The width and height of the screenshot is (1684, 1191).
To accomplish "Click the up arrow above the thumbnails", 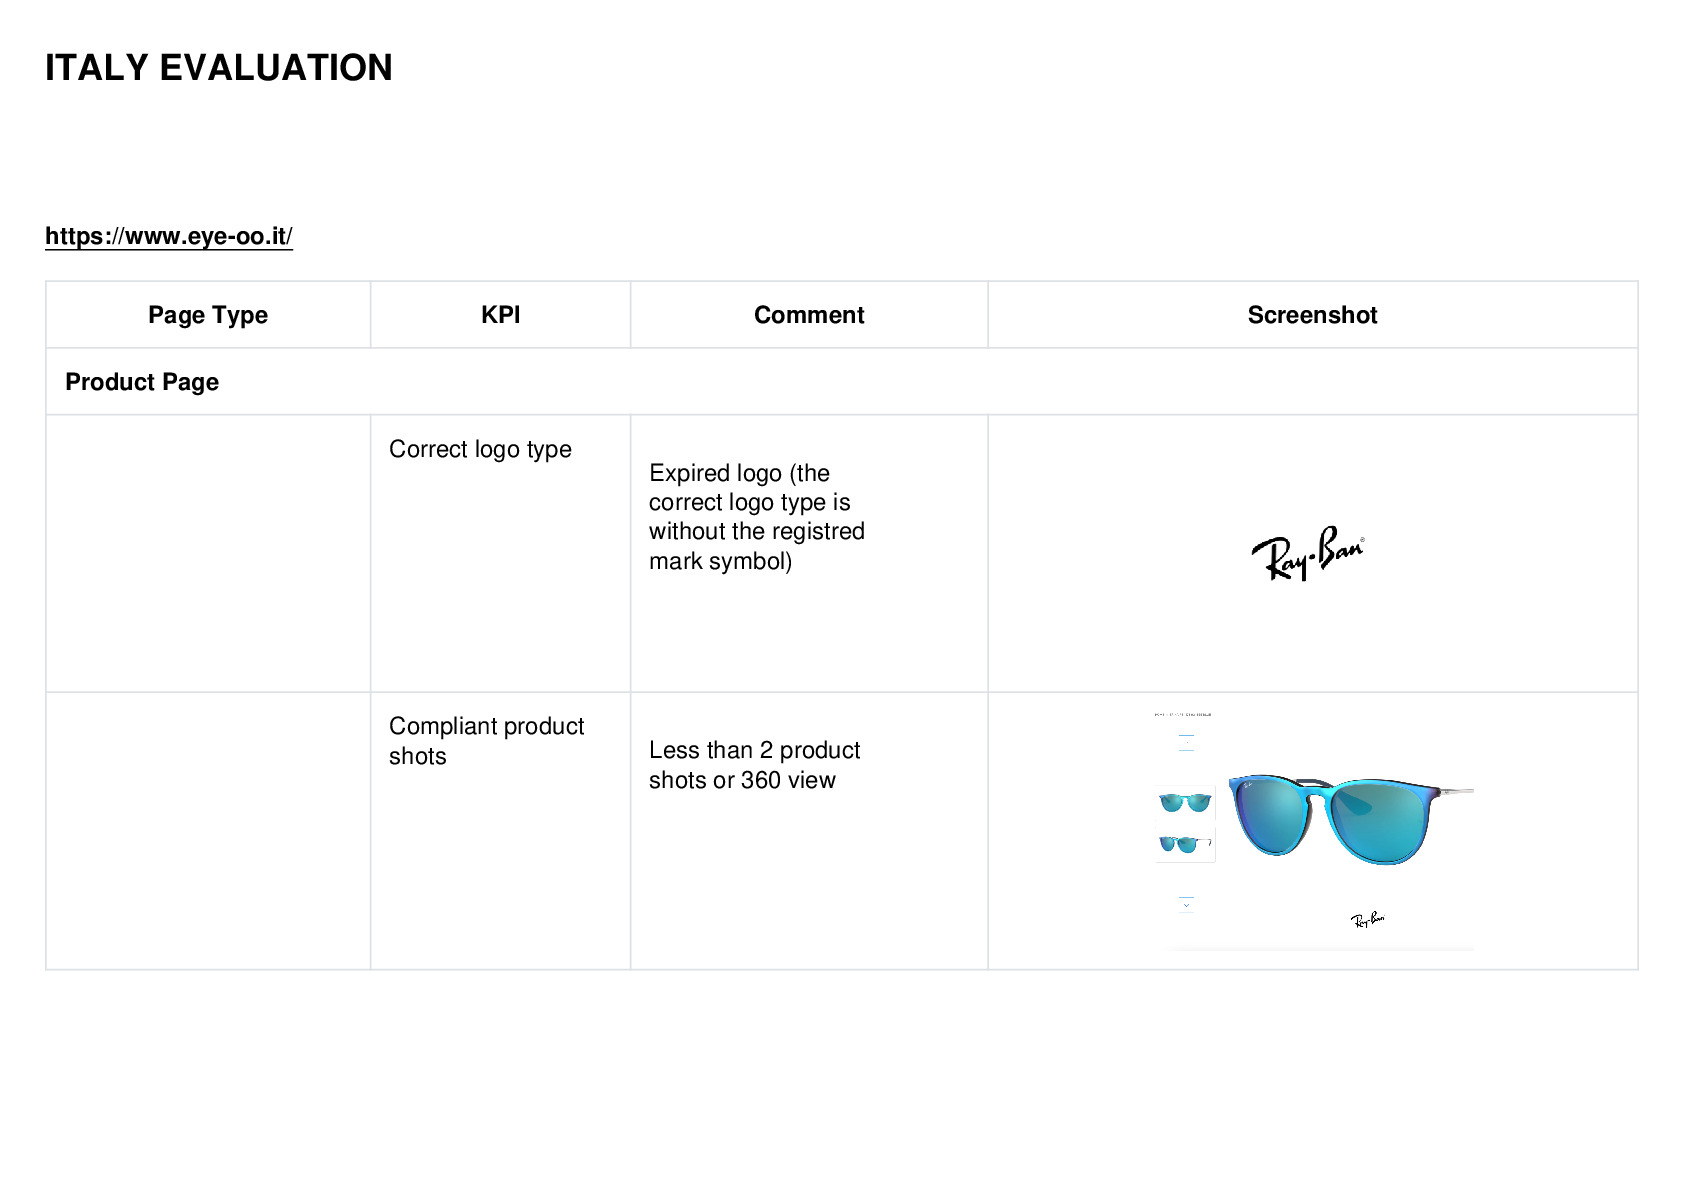I will [1186, 741].
